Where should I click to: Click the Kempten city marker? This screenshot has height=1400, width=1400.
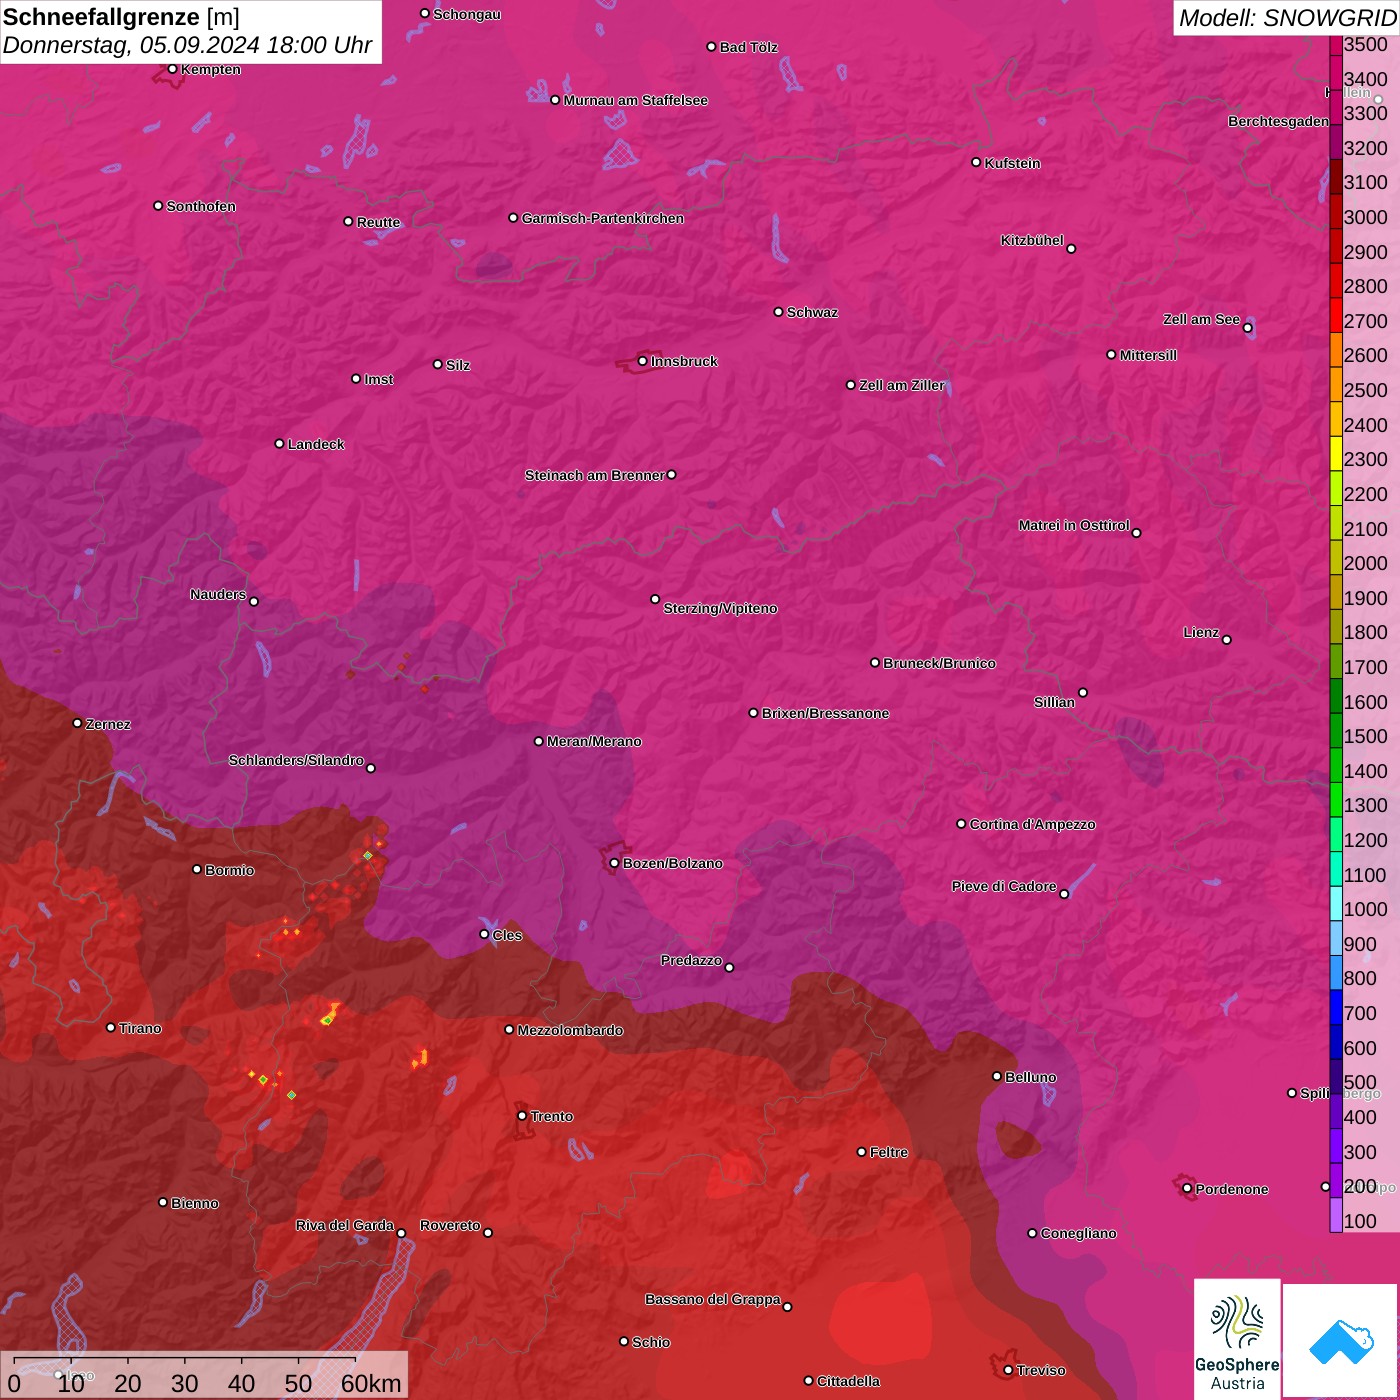pos(172,69)
